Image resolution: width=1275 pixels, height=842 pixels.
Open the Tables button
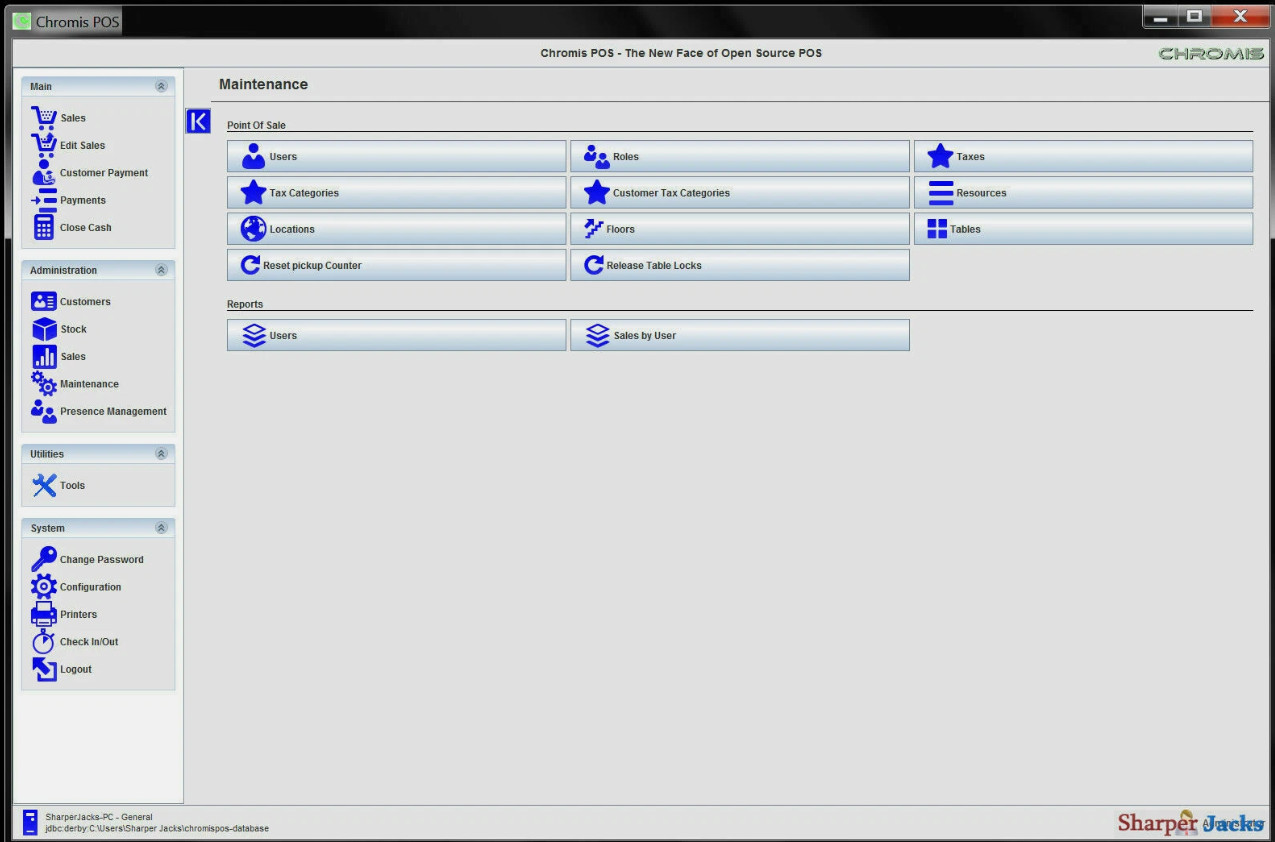click(1083, 229)
